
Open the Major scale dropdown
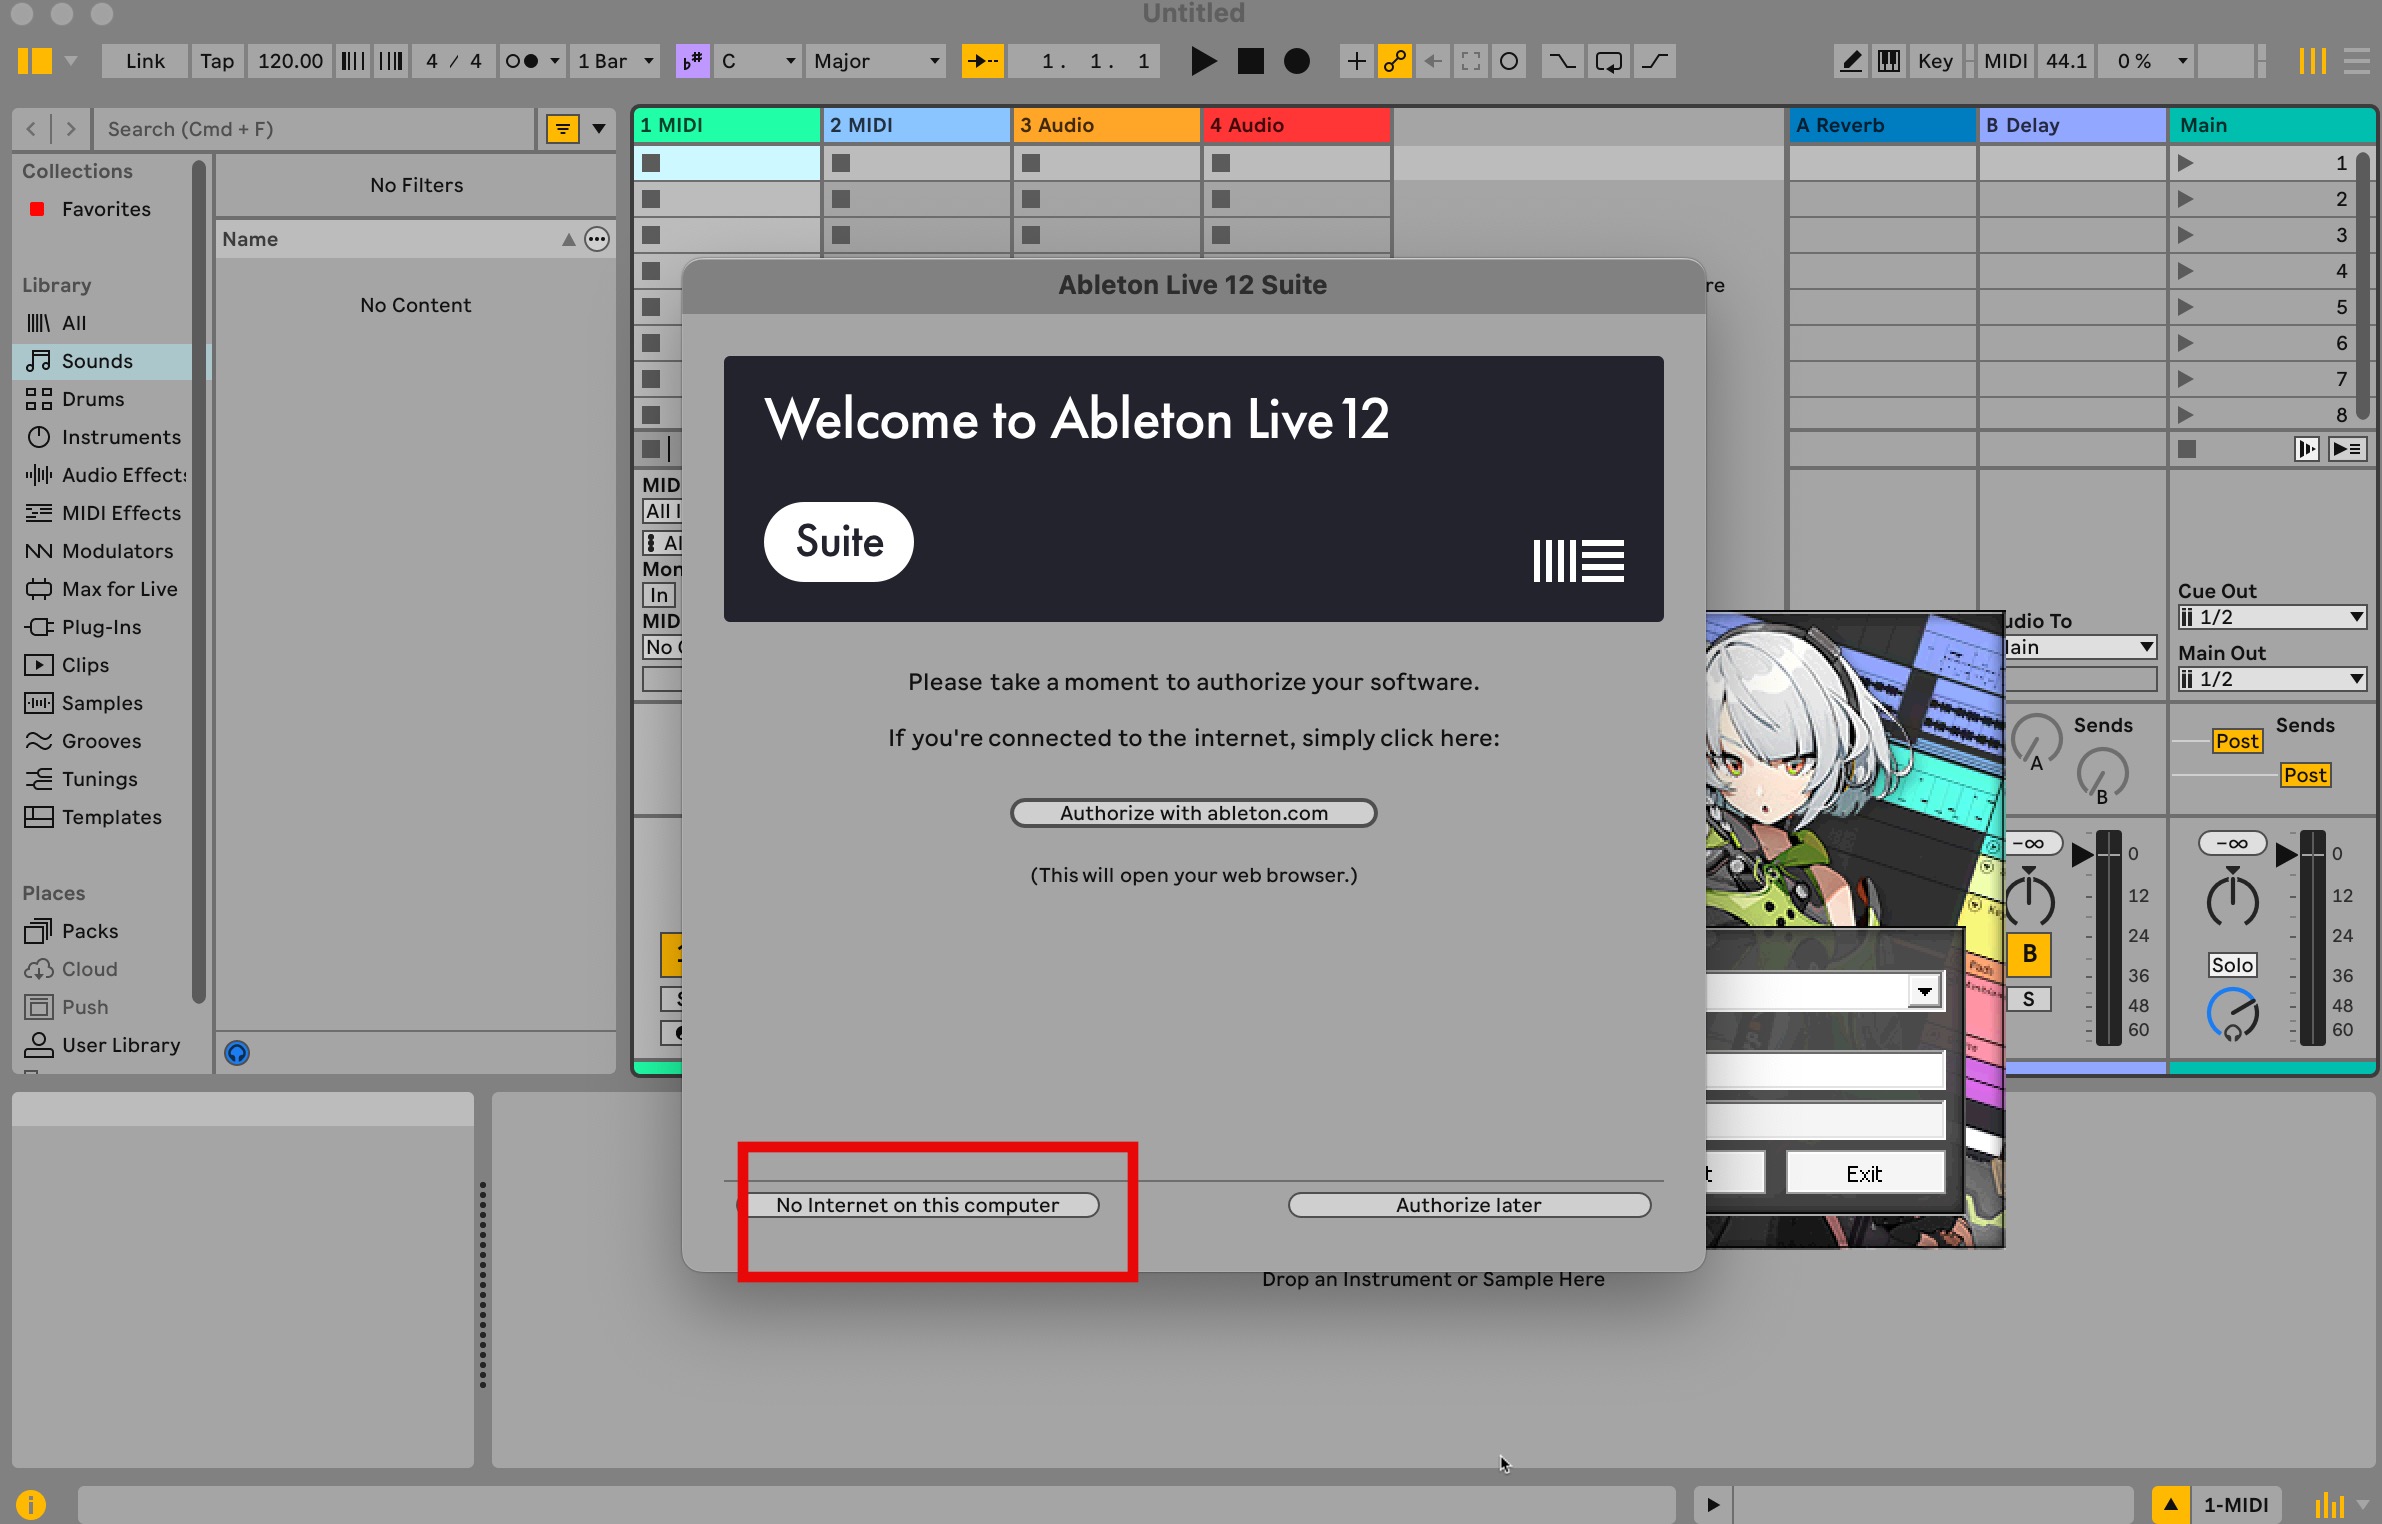coord(876,61)
